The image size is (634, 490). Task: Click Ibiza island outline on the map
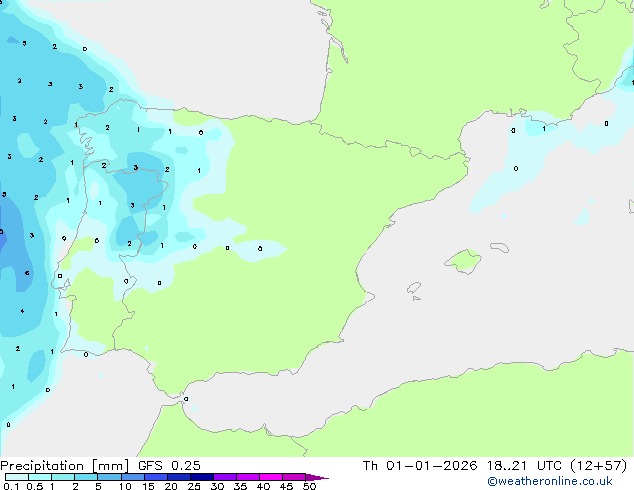point(414,288)
